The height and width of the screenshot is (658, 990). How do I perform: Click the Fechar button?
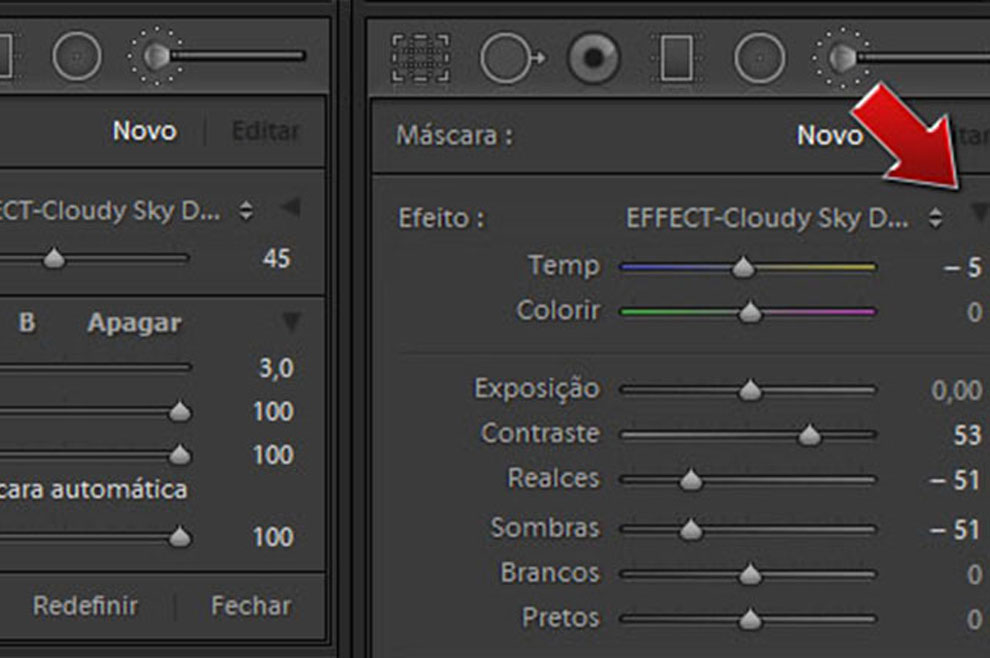coord(251,606)
